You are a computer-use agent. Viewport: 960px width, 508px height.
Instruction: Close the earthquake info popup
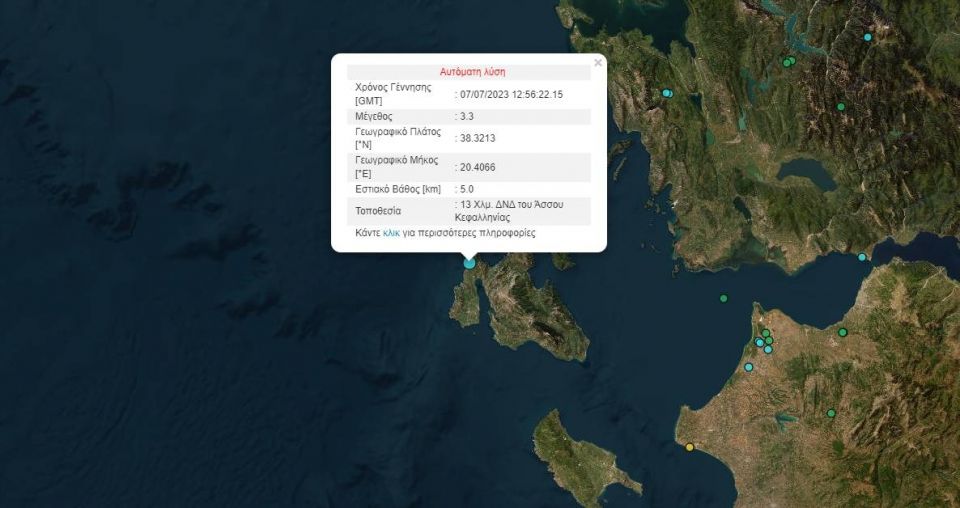[598, 63]
